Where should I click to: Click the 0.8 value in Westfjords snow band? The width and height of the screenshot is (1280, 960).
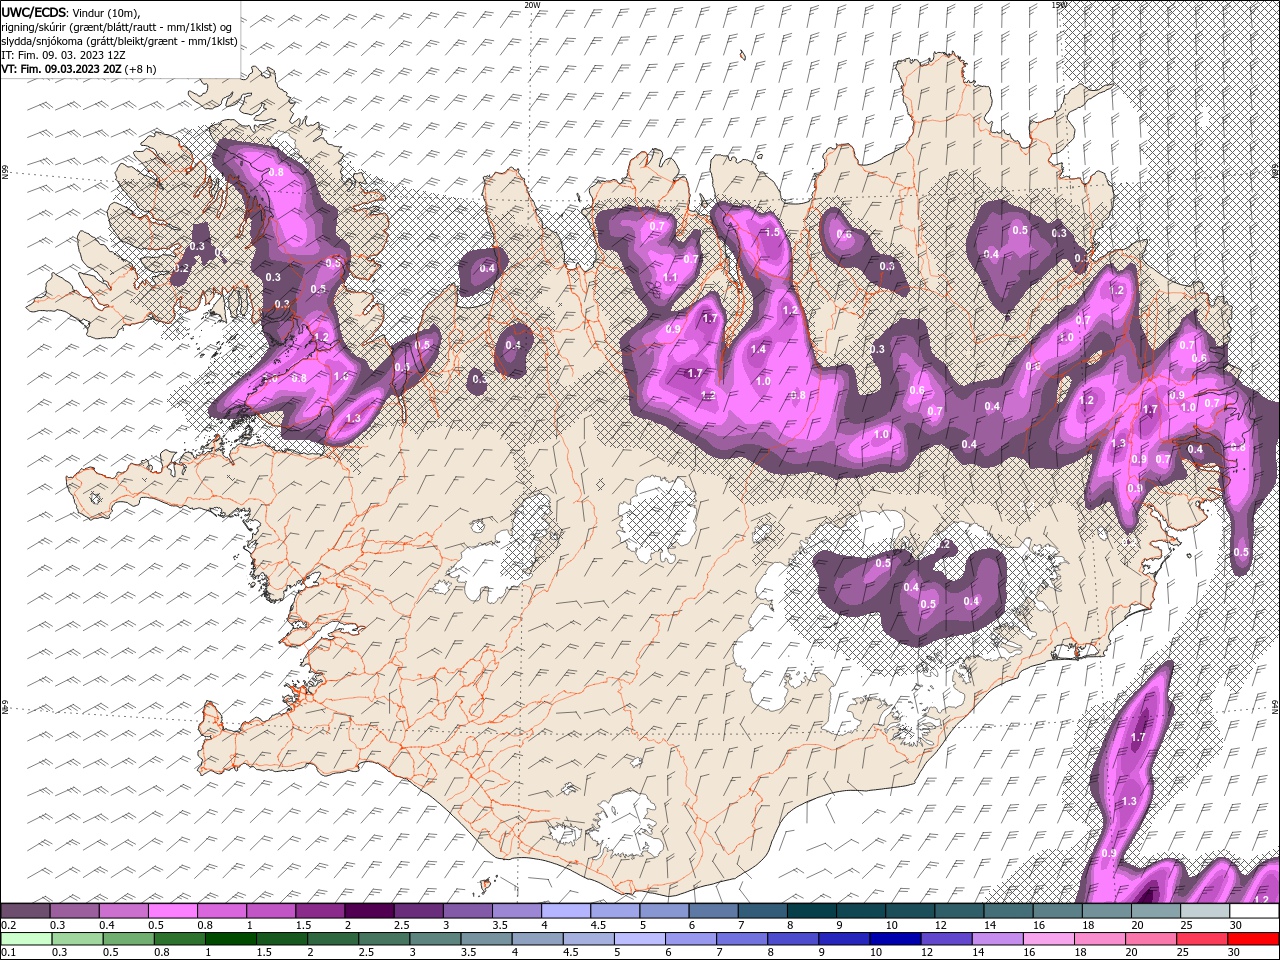[277, 173]
